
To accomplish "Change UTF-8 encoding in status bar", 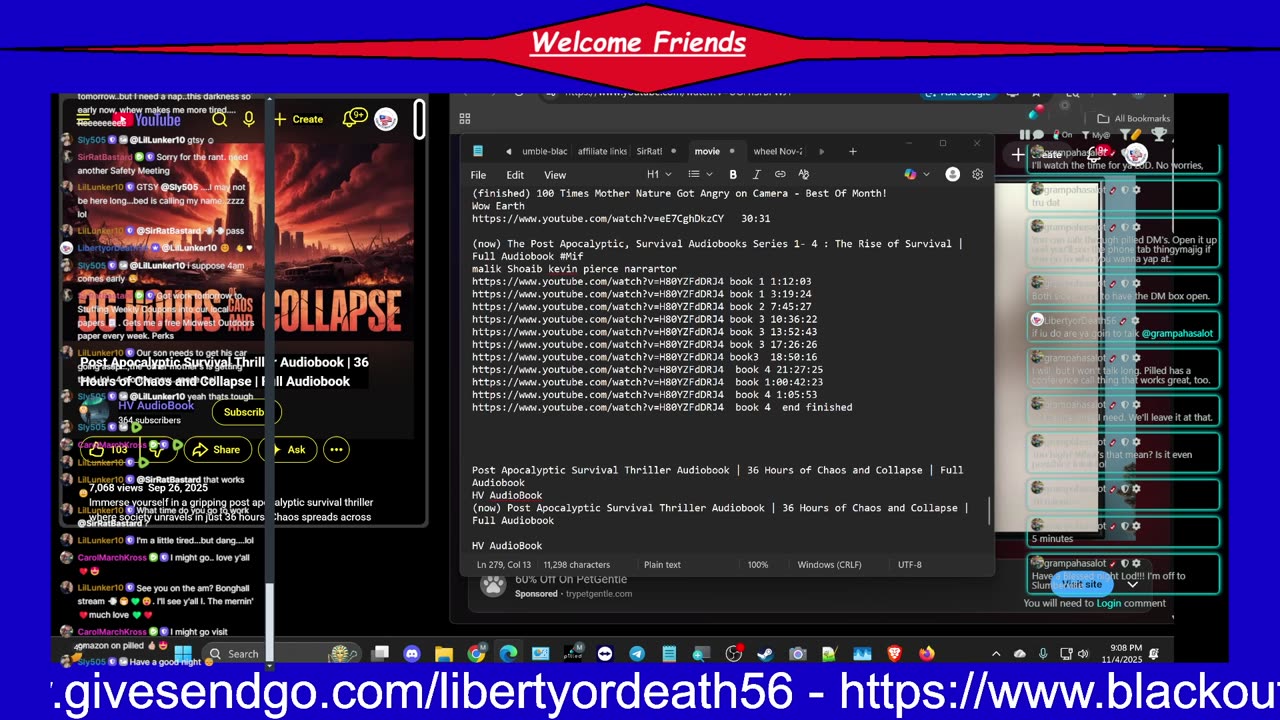I will (x=909, y=565).
